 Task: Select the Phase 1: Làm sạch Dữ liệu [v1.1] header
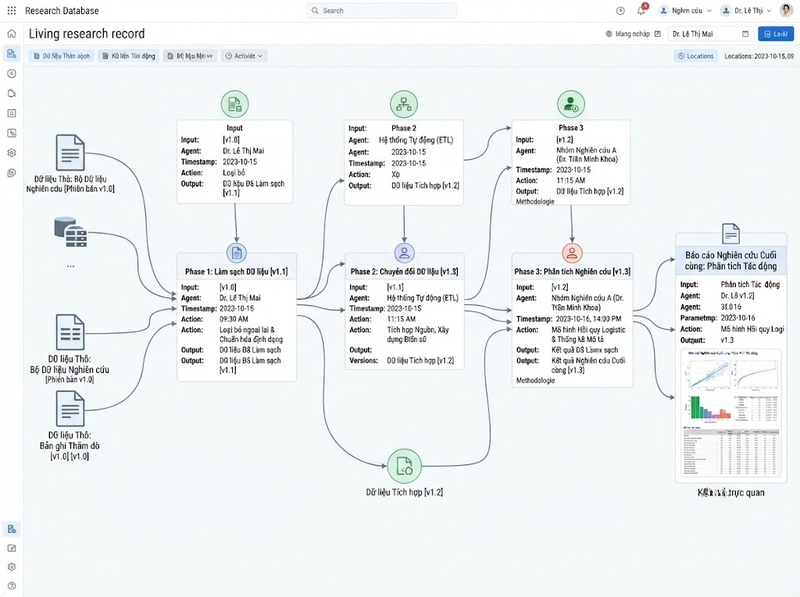click(236, 272)
